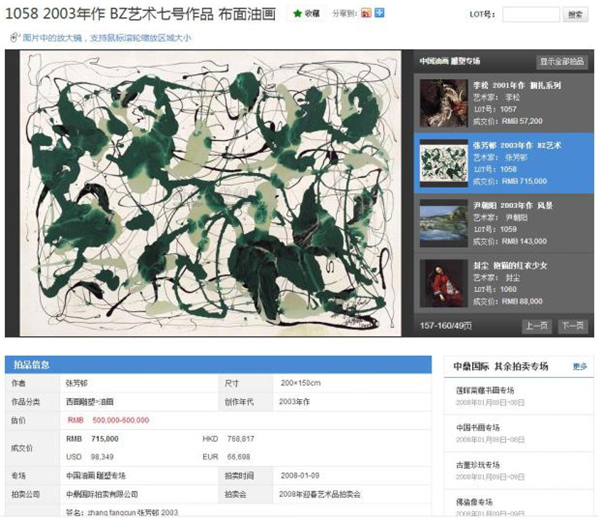Open 尹朝阳 2003年作 风景 lot title

513,205
